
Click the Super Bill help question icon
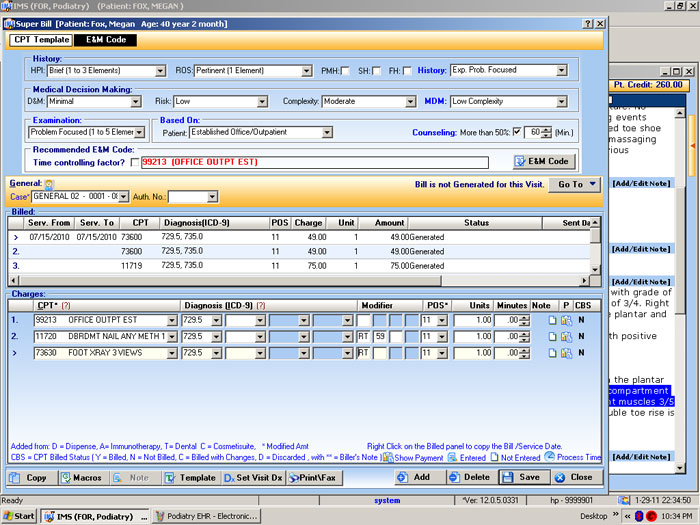pyautogui.click(x=588, y=24)
